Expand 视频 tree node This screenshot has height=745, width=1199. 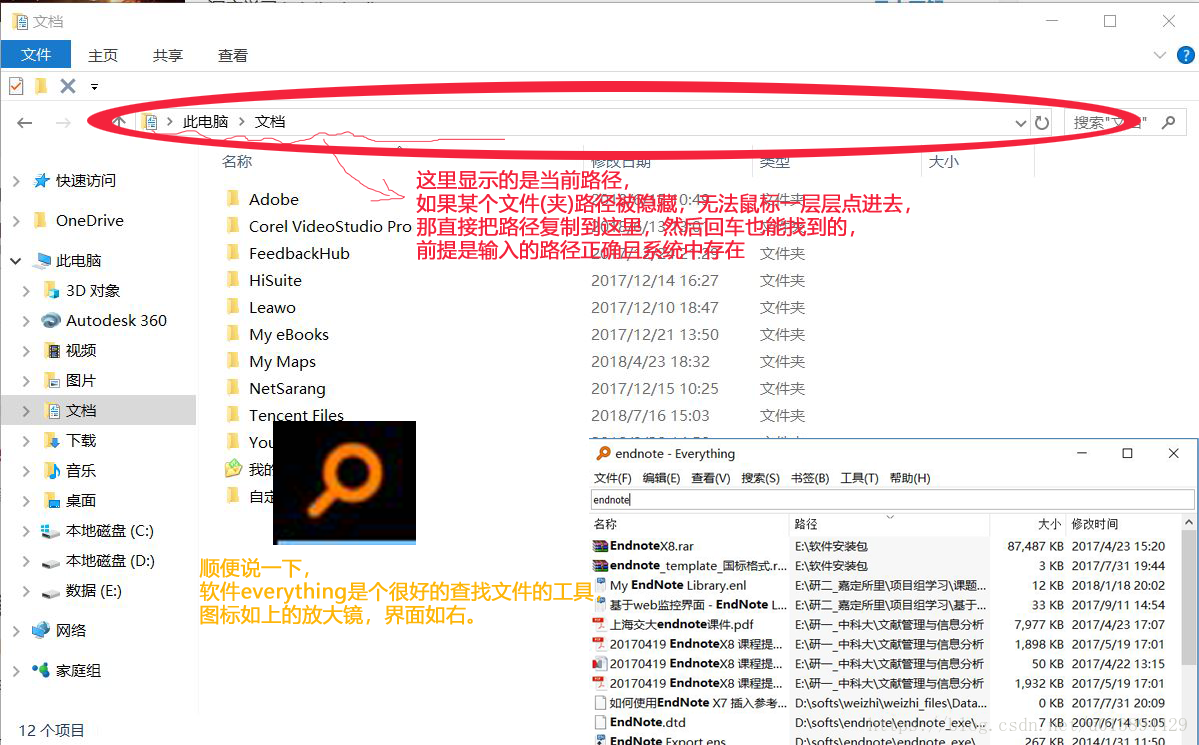click(x=26, y=350)
